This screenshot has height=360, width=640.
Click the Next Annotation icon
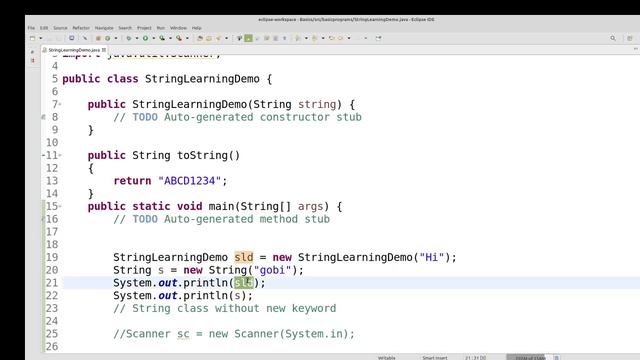(297, 38)
